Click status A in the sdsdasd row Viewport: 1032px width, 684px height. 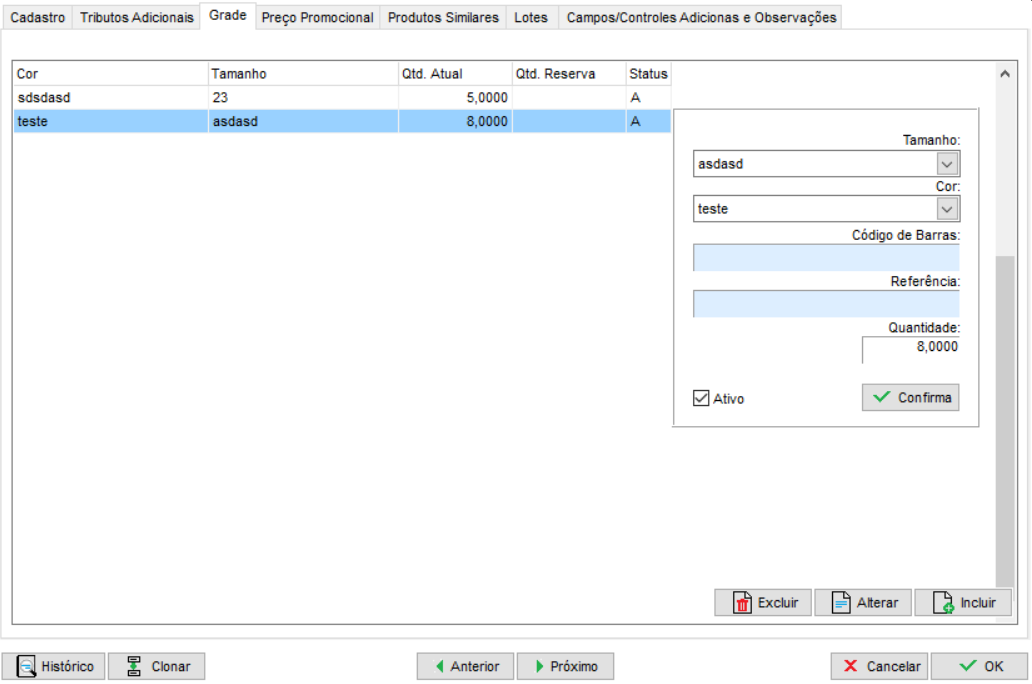(648, 97)
